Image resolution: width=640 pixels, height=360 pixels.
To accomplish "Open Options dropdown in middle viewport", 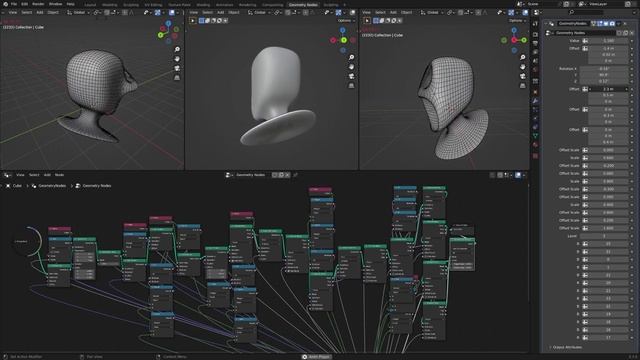I will [x=346, y=20].
